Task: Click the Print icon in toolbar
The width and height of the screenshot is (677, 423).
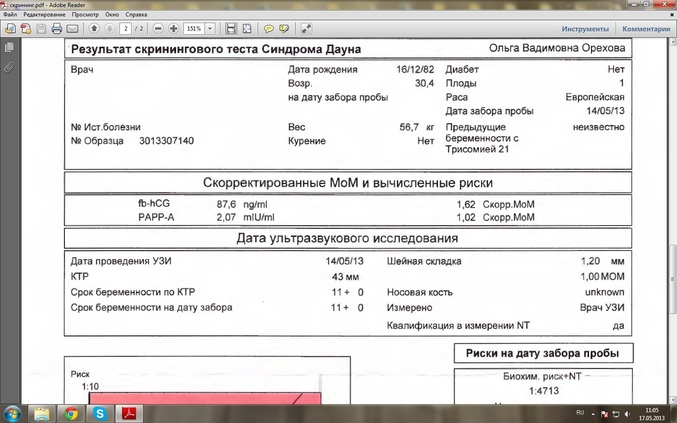Action: tap(57, 29)
